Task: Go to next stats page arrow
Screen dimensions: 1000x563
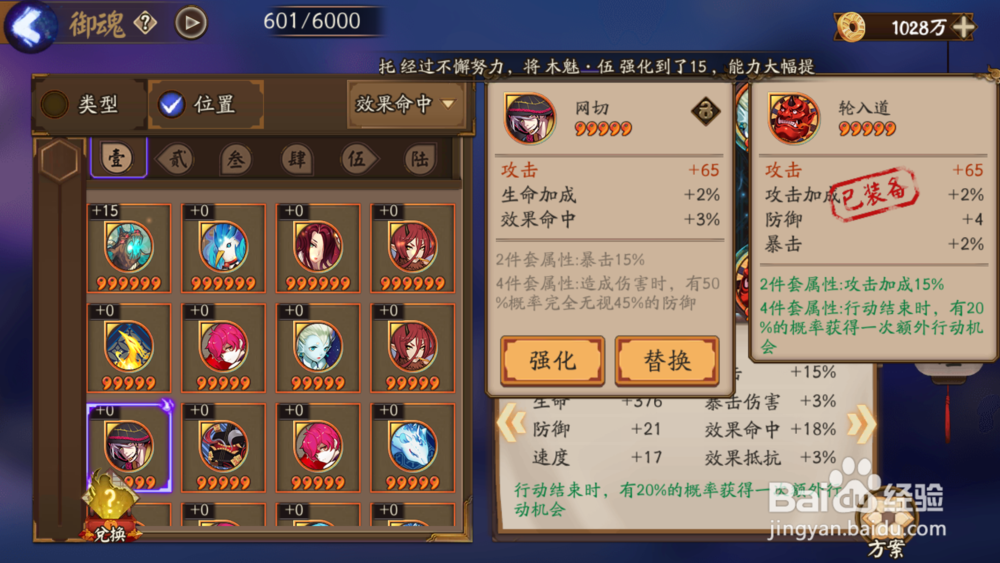Action: tap(862, 423)
